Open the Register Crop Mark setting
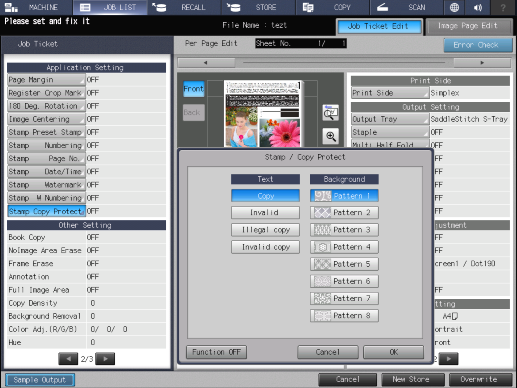The height and width of the screenshot is (388, 517). click(x=46, y=93)
